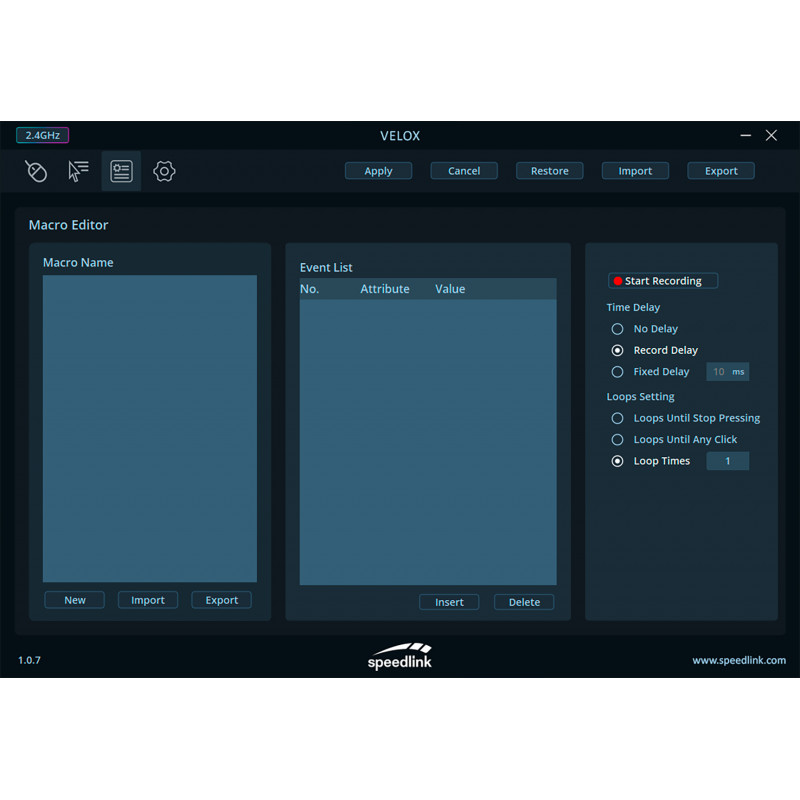Create a new macro with New button
Screen dimensions: 800x800
(x=75, y=600)
